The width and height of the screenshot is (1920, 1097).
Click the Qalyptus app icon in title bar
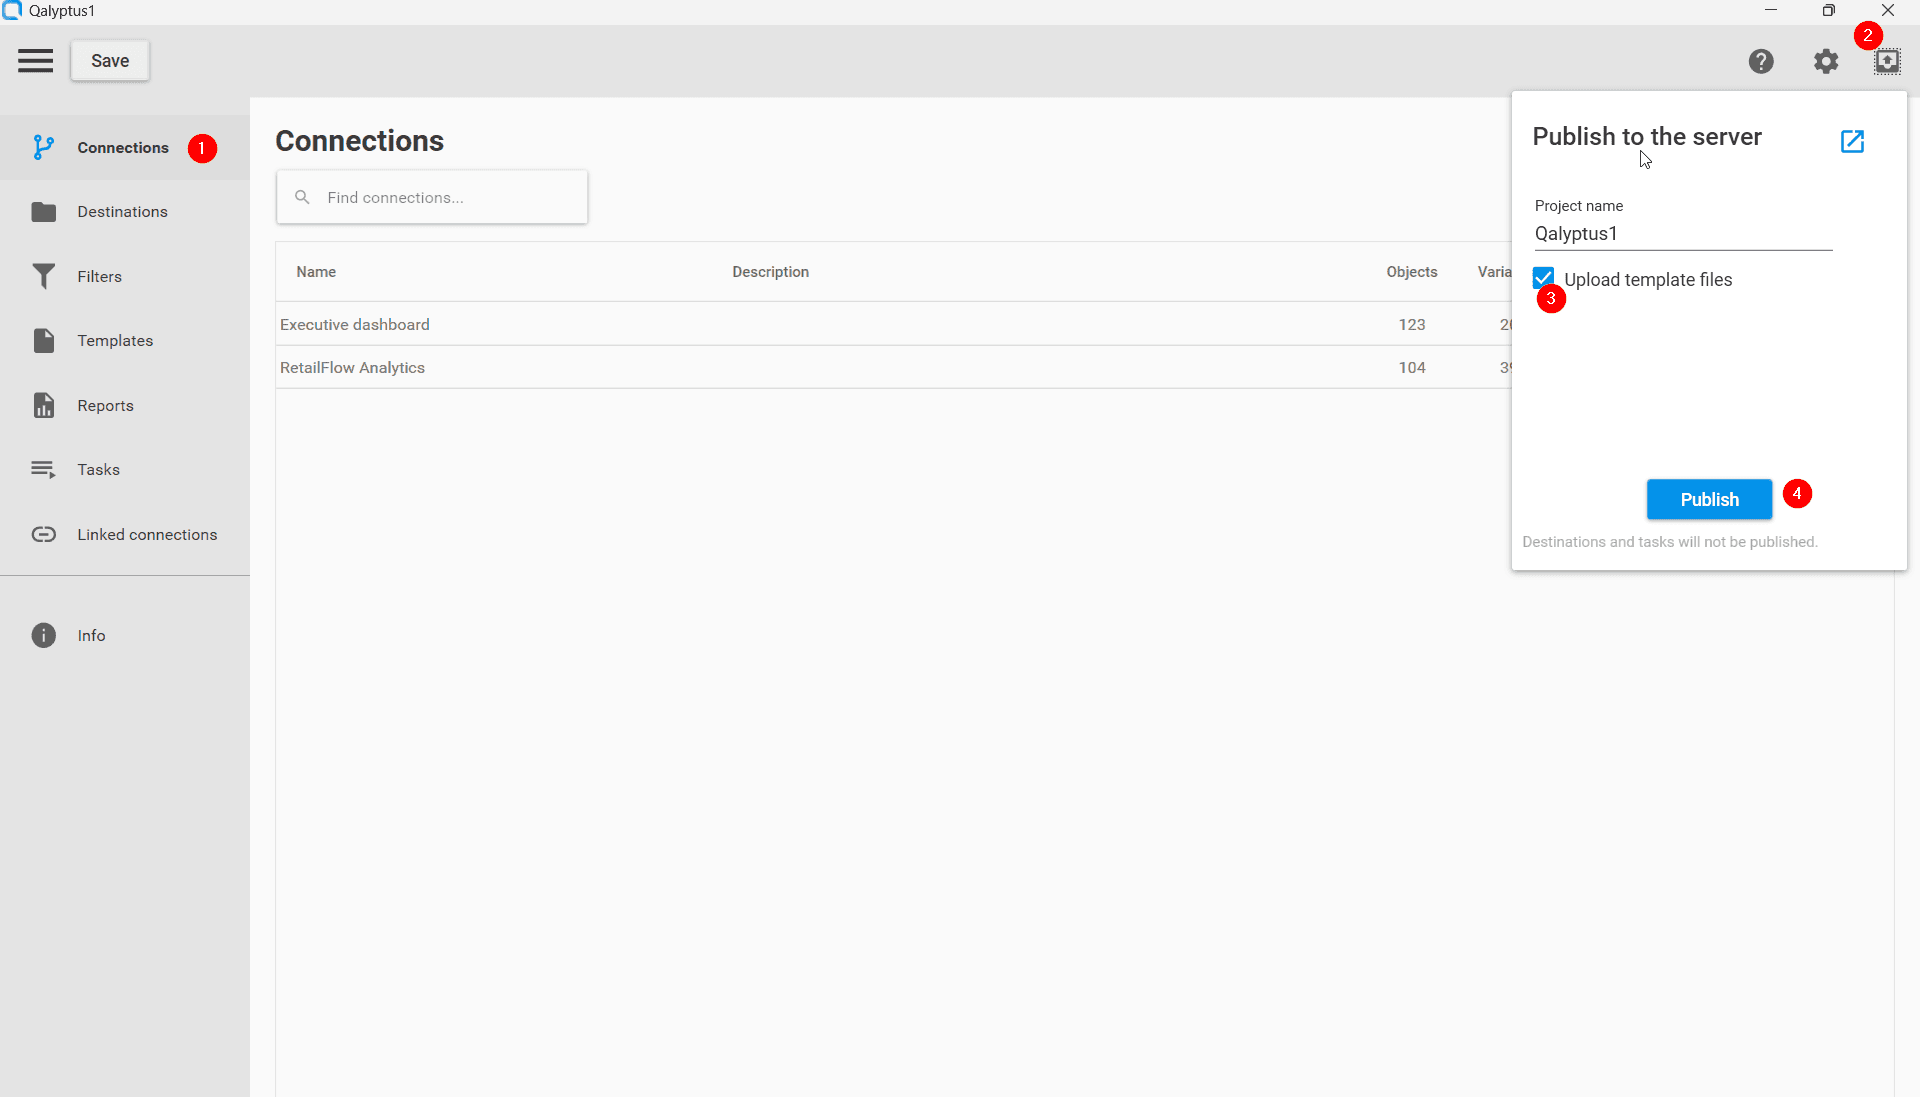click(12, 10)
